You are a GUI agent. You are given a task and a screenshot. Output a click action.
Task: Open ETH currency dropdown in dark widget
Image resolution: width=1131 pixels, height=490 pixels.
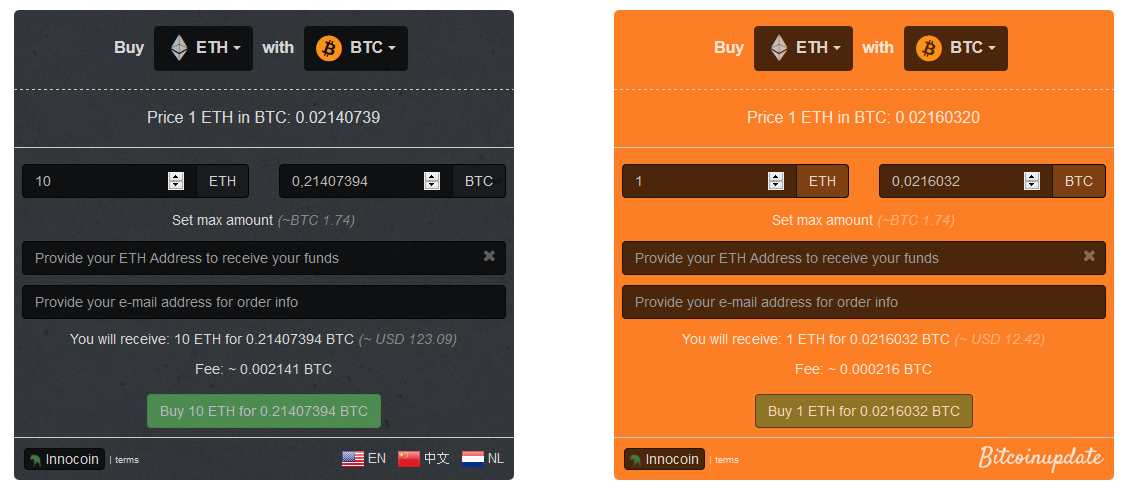coord(203,48)
